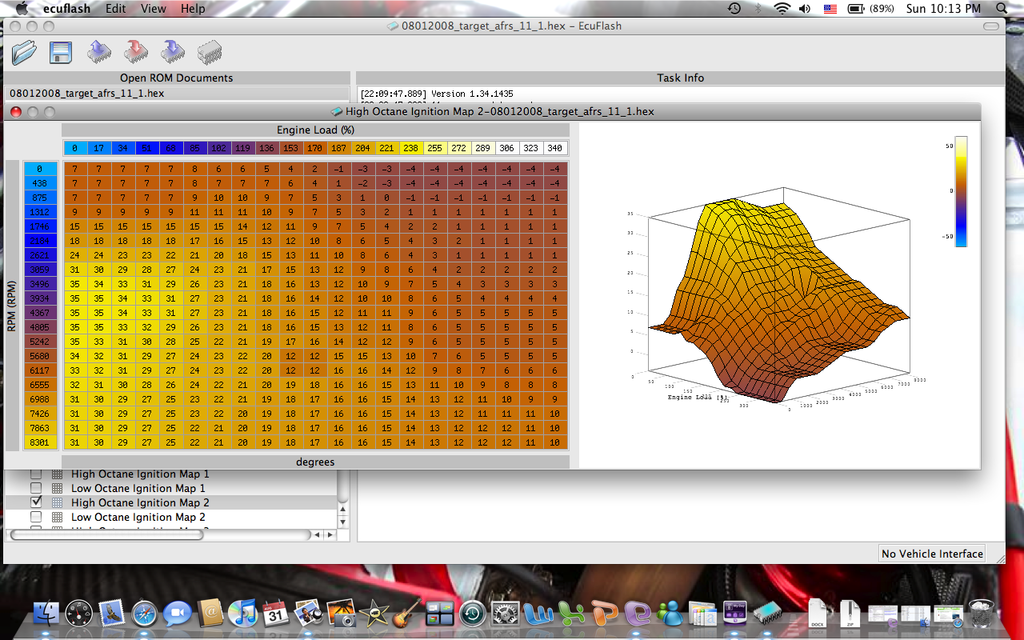Click the gray chip toolbar icon
The image size is (1024, 640).
210,52
